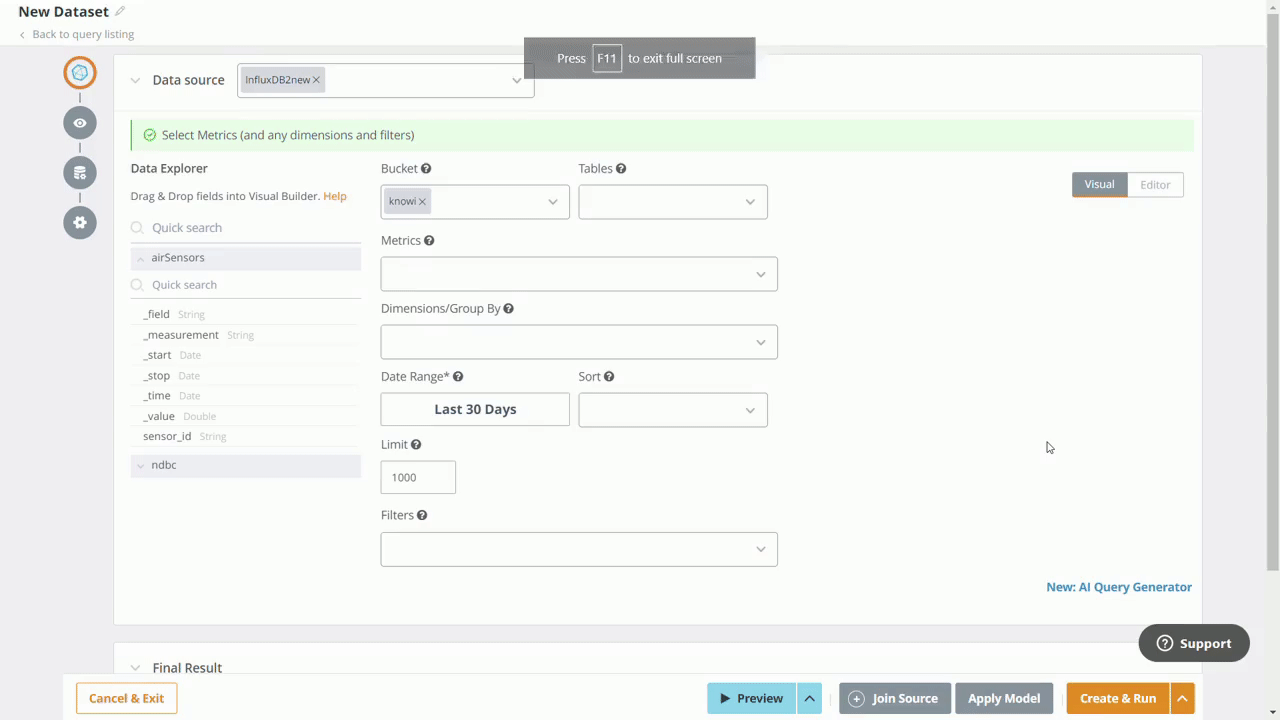Screen dimensions: 1280x720
Task: Click the highlighted query builder icon in sidebar
Action: [x=79, y=72]
